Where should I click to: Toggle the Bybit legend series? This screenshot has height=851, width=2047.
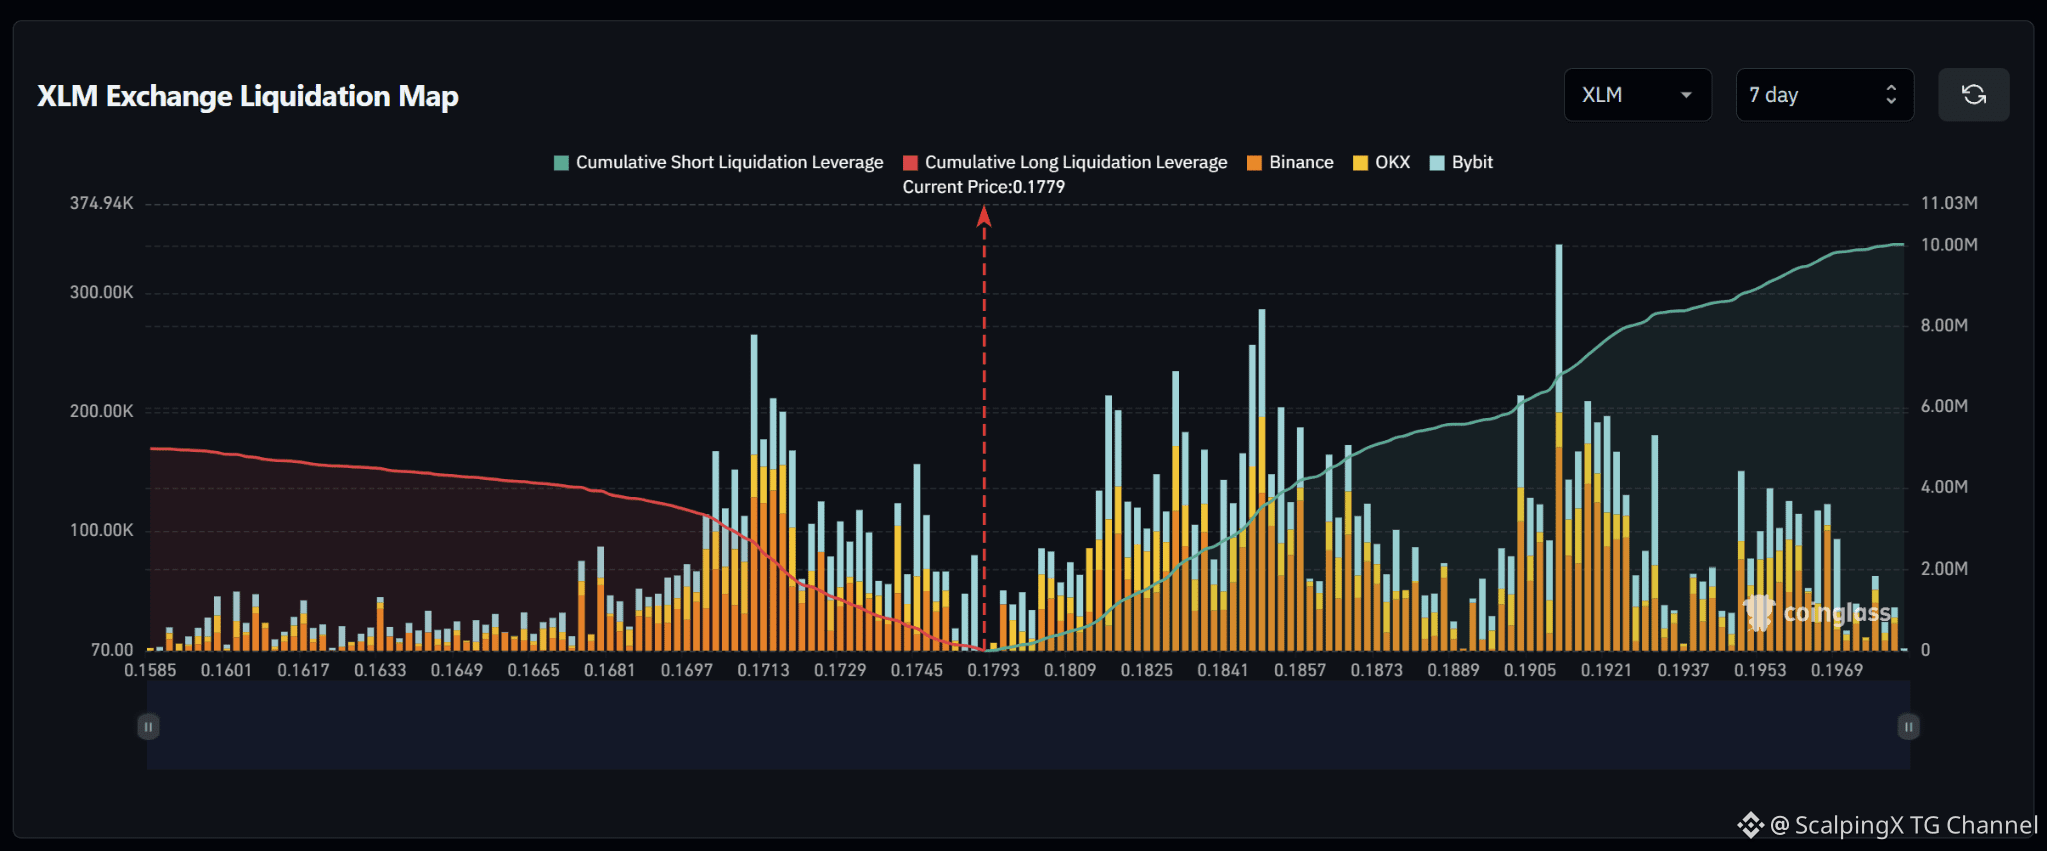(x=1461, y=162)
